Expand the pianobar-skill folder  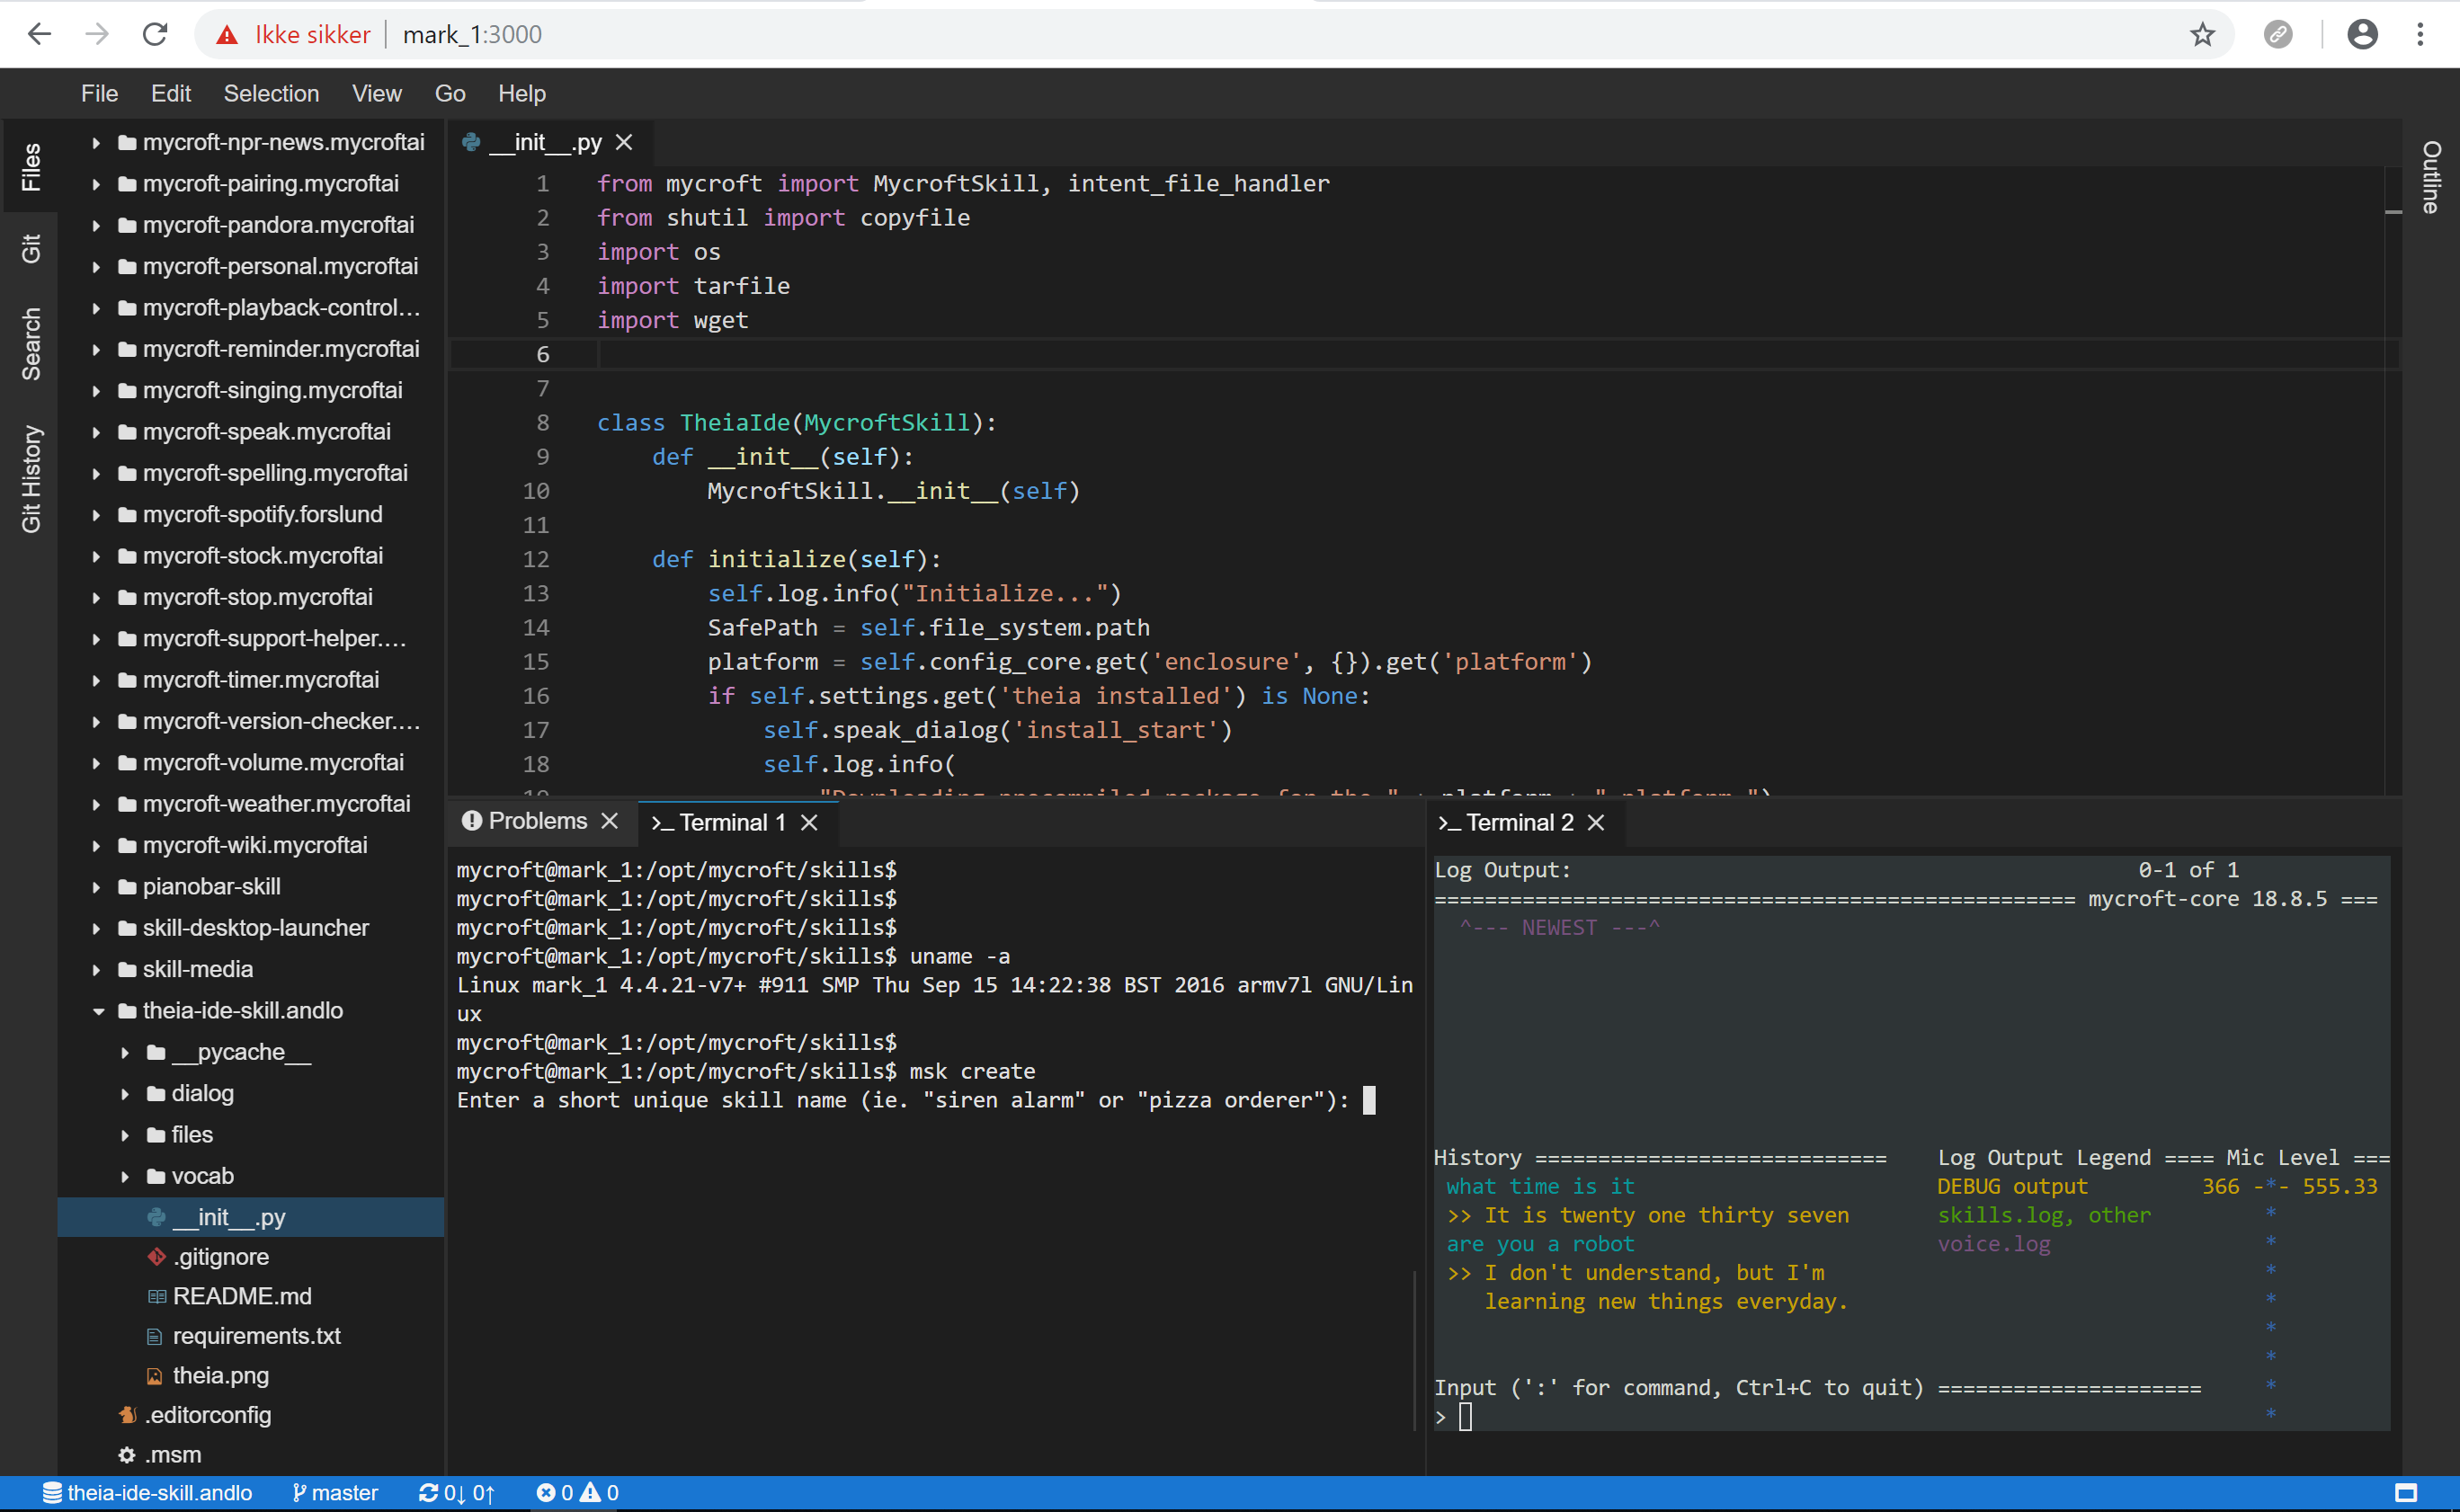96,887
